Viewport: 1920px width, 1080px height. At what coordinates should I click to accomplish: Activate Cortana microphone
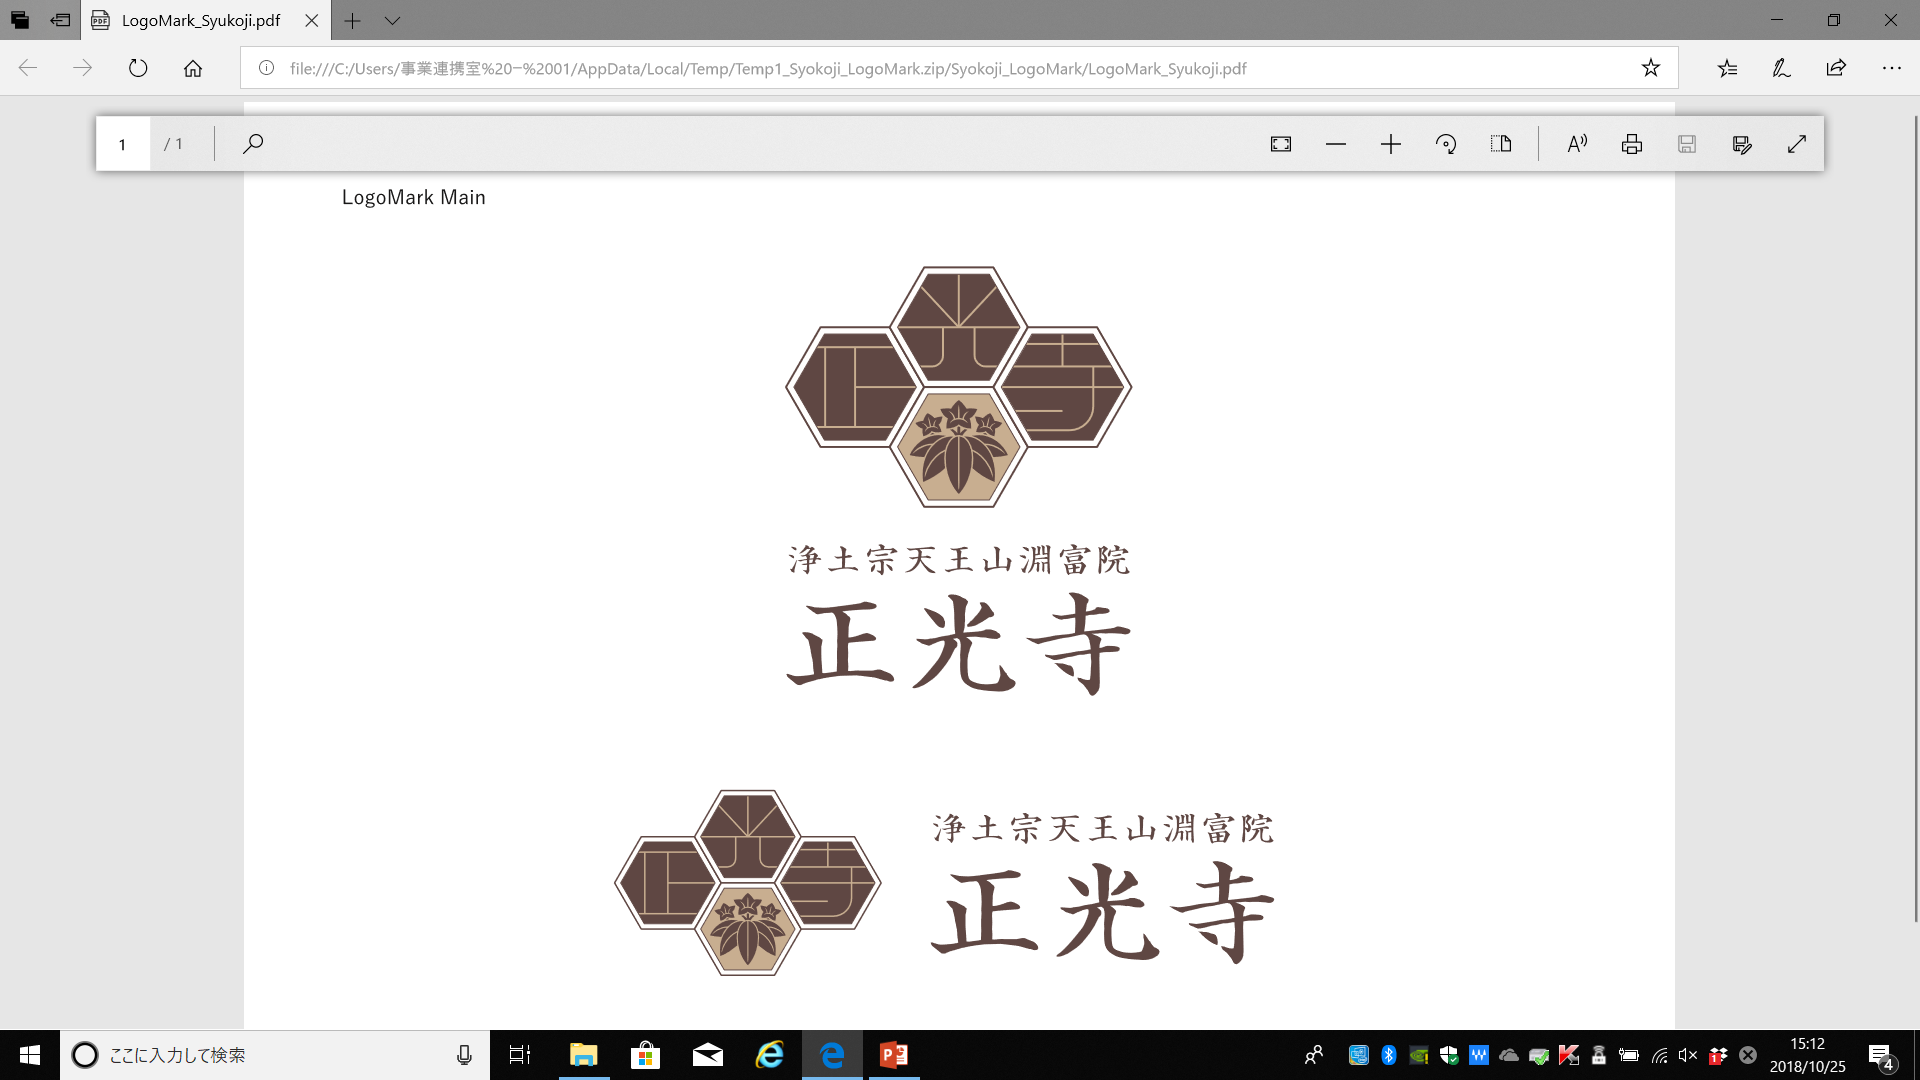point(464,1055)
